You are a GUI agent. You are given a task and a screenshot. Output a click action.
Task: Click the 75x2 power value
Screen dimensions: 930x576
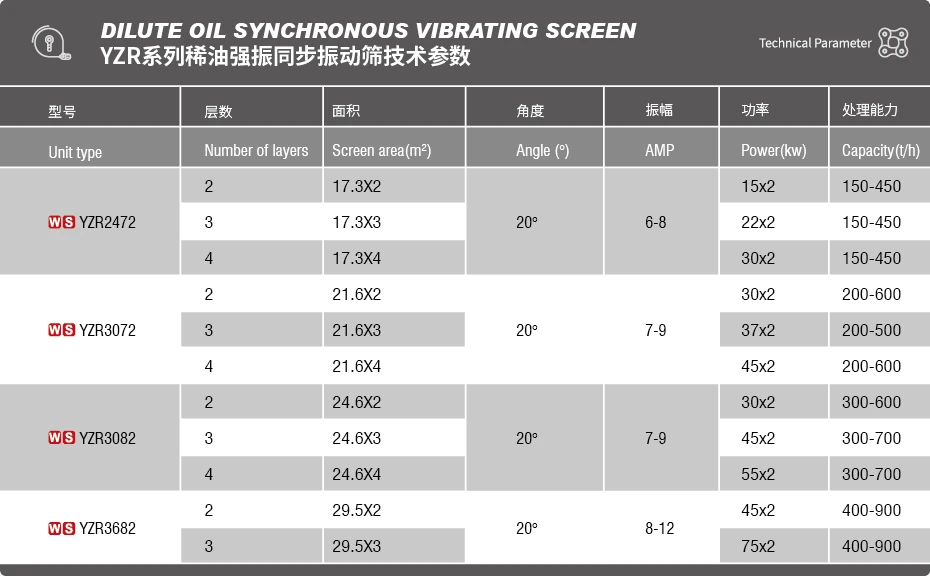coord(758,546)
